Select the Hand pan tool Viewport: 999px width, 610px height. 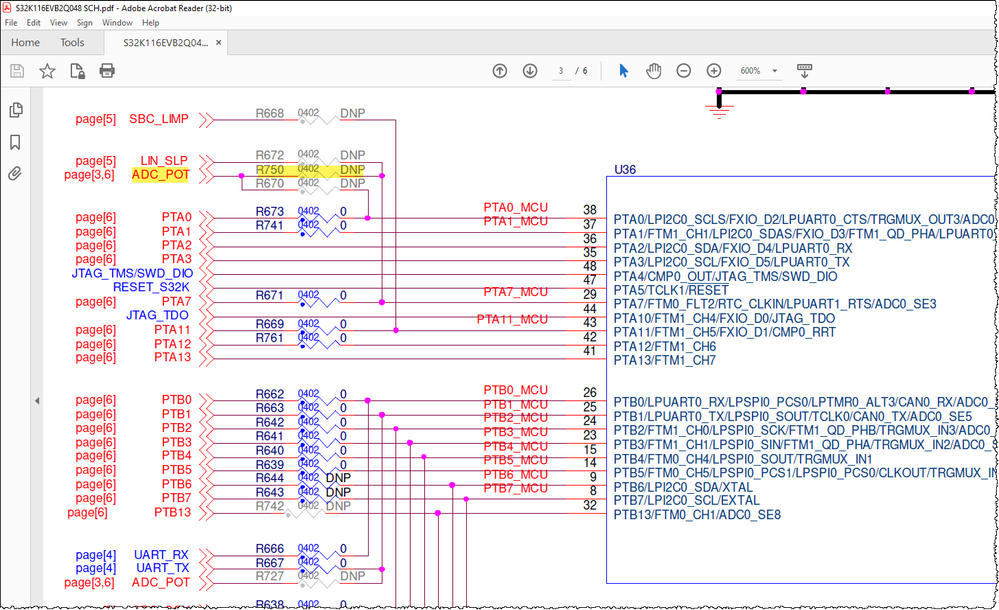[x=653, y=71]
